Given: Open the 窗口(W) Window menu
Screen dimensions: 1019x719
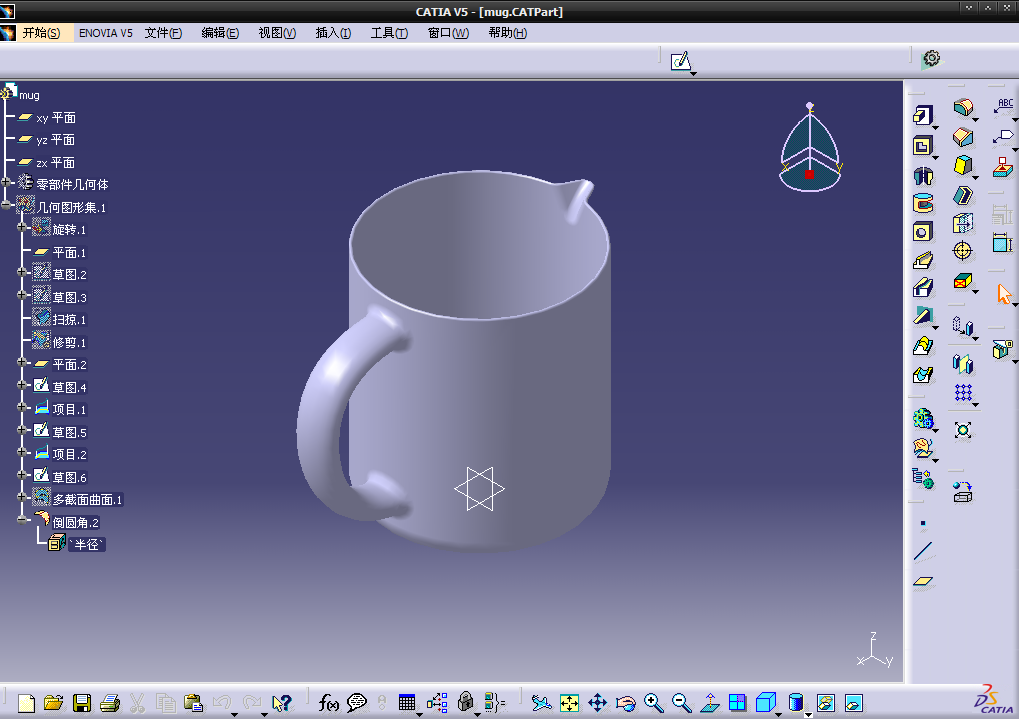Looking at the screenshot, I should pyautogui.click(x=448, y=33).
